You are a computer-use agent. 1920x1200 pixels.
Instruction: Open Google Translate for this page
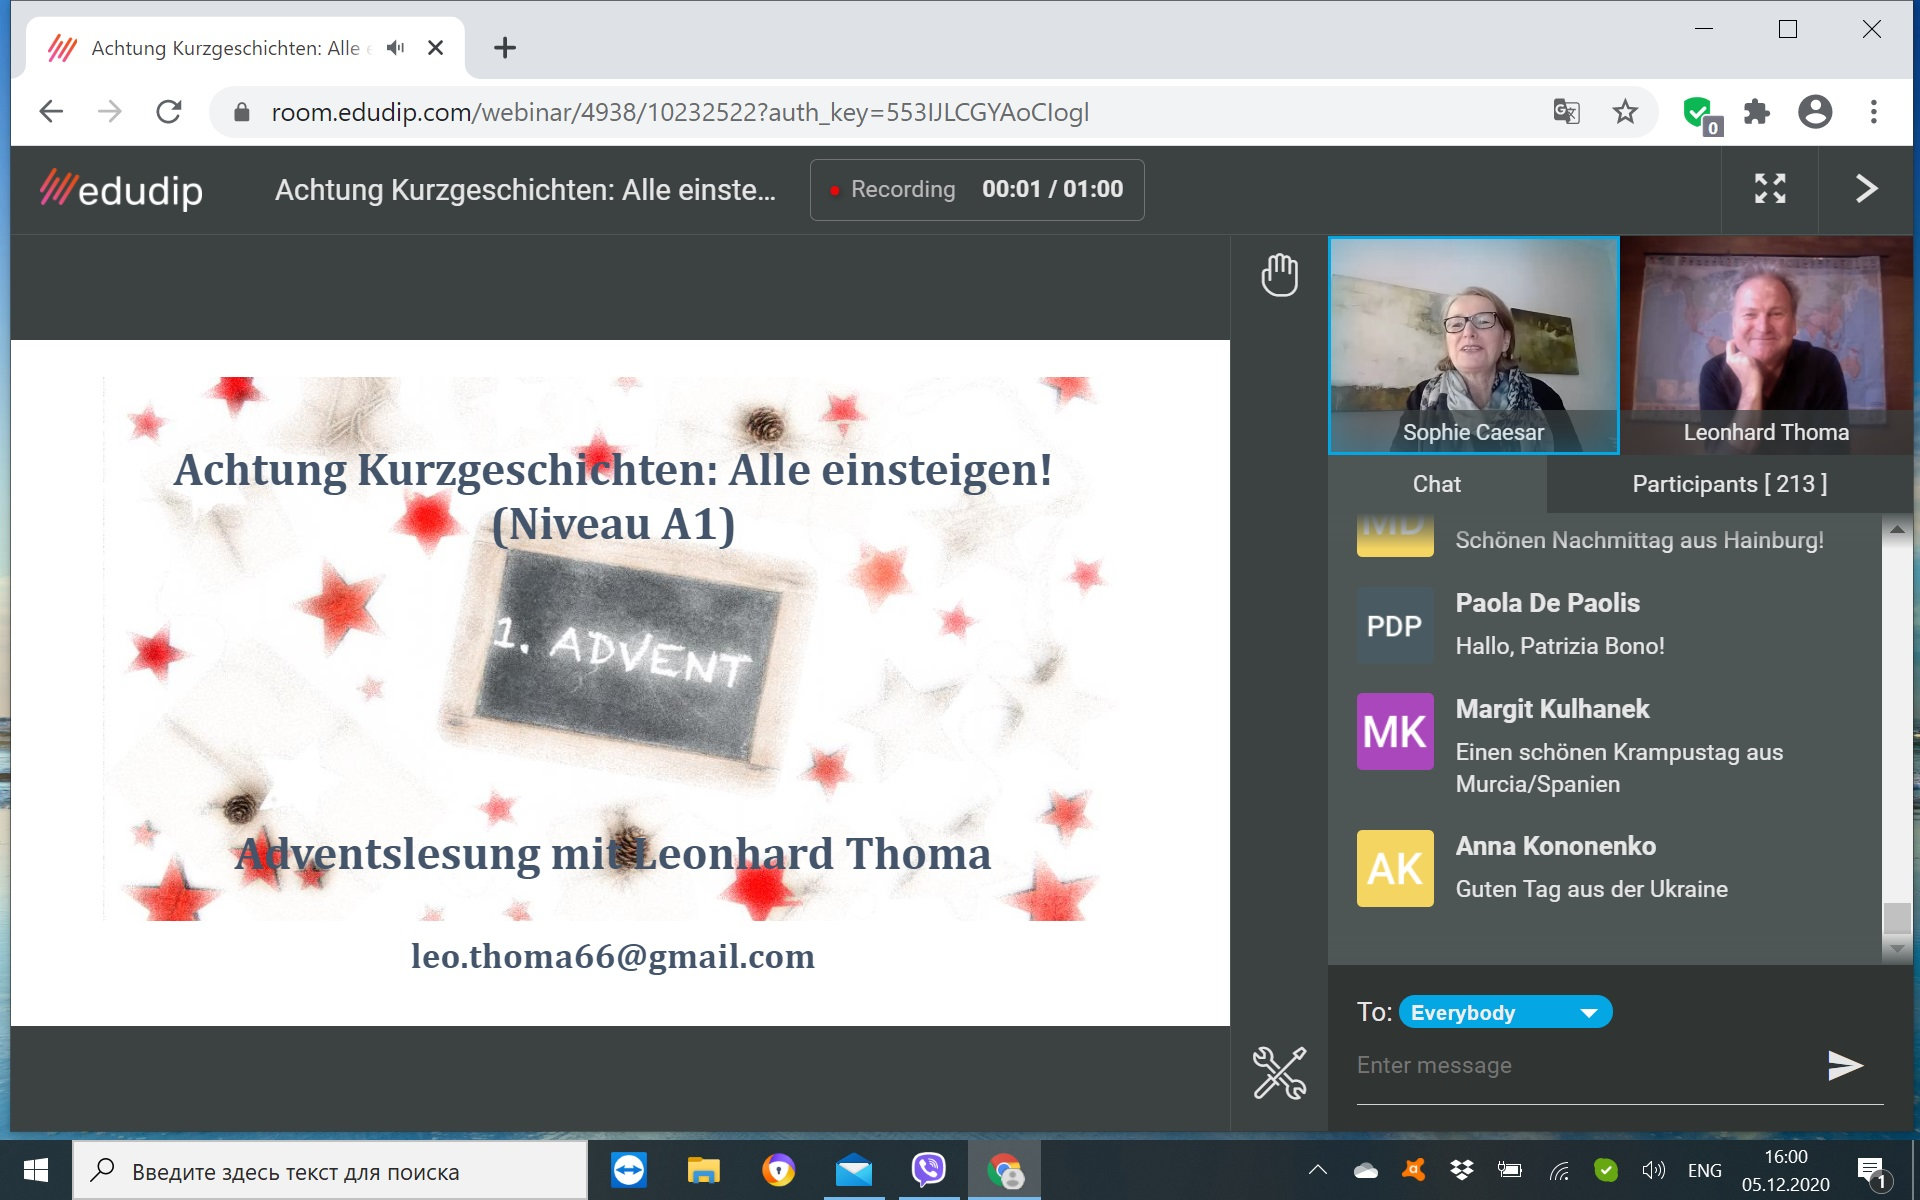[x=1566, y=111]
